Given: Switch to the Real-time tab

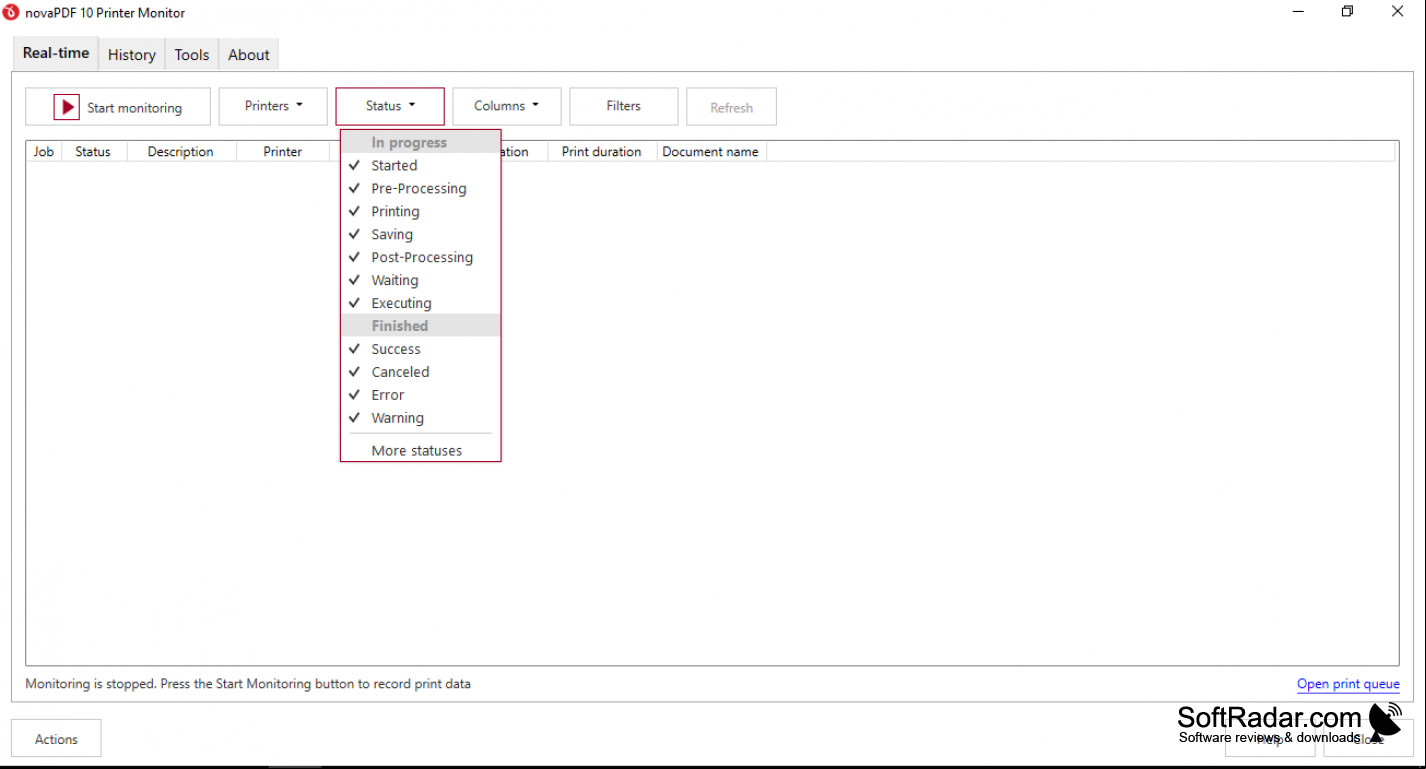Looking at the screenshot, I should 56,53.
